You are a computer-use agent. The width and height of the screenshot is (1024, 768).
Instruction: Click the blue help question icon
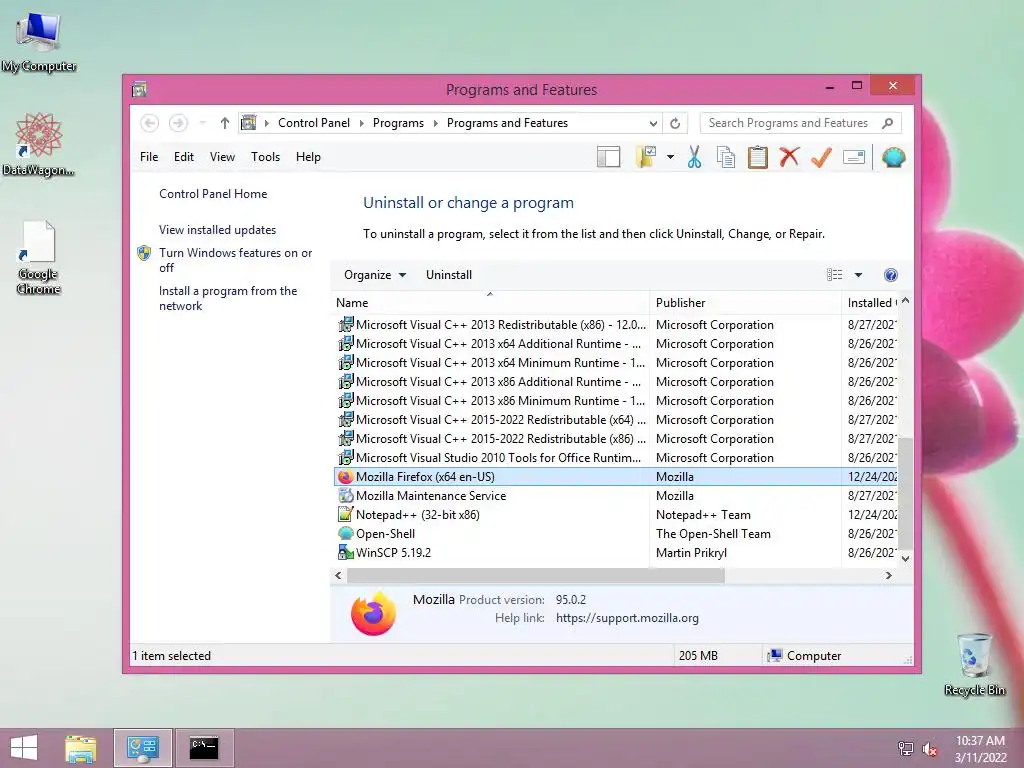tap(891, 275)
